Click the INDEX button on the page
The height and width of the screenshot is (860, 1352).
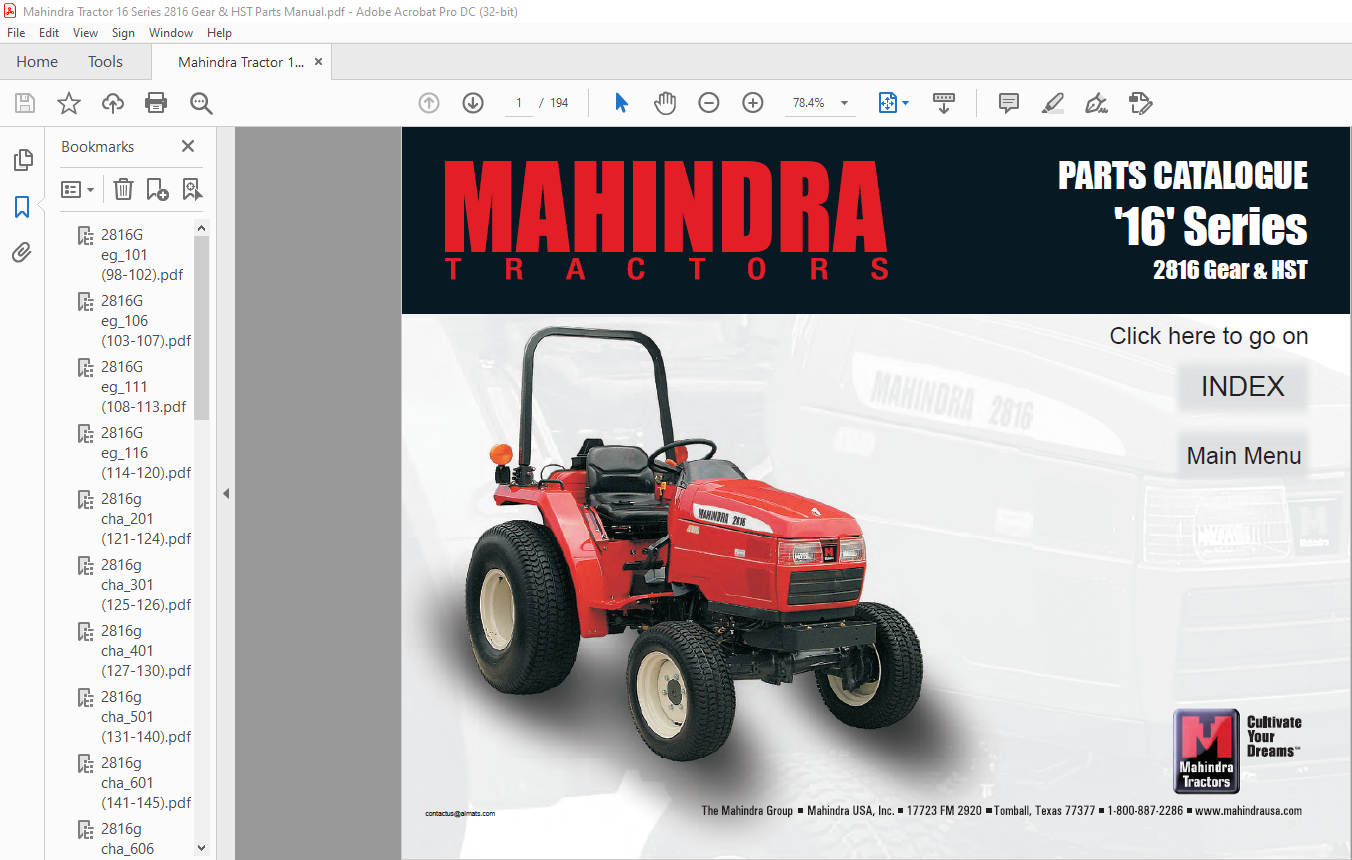(x=1242, y=386)
